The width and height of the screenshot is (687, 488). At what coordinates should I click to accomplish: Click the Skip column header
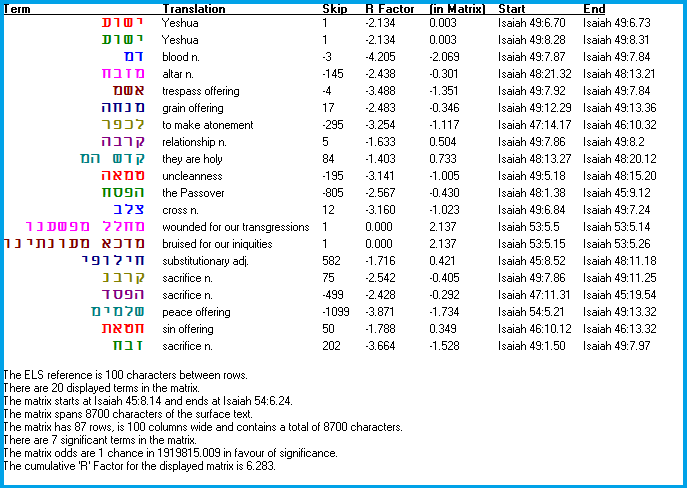[x=333, y=9]
